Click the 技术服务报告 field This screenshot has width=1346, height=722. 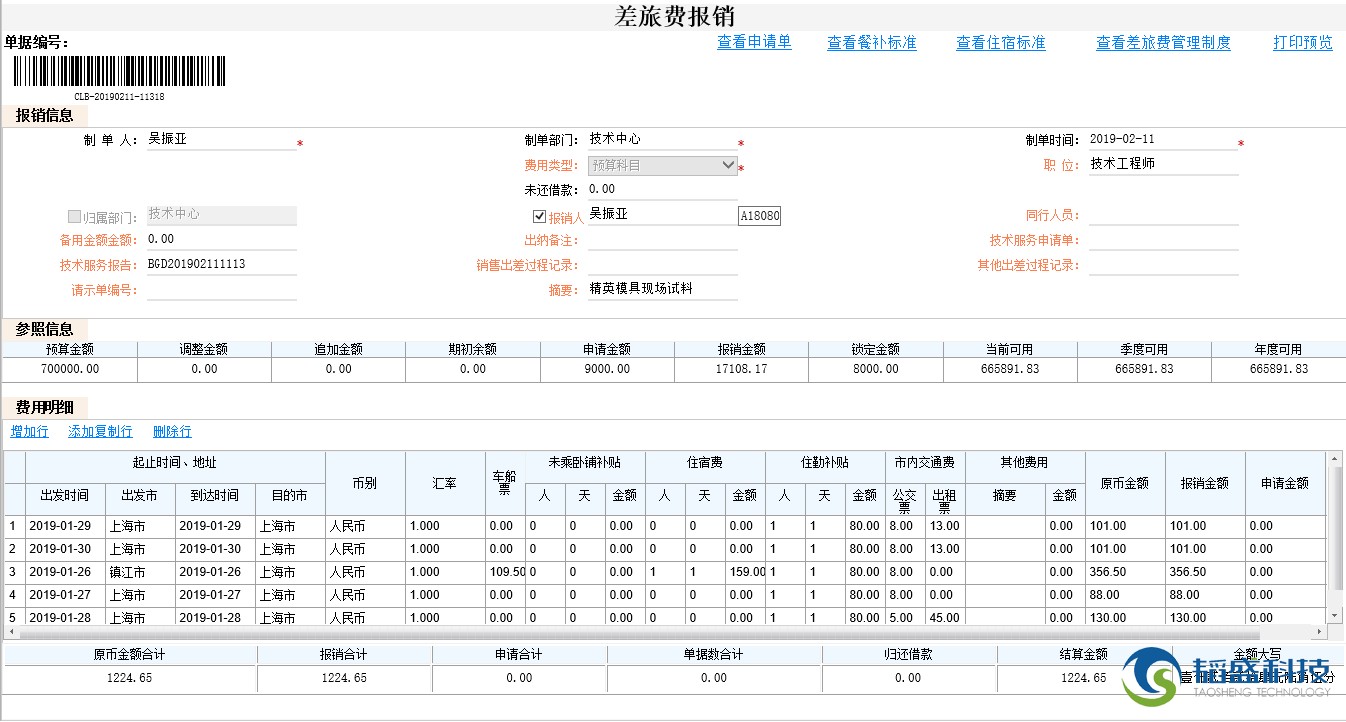(221, 265)
